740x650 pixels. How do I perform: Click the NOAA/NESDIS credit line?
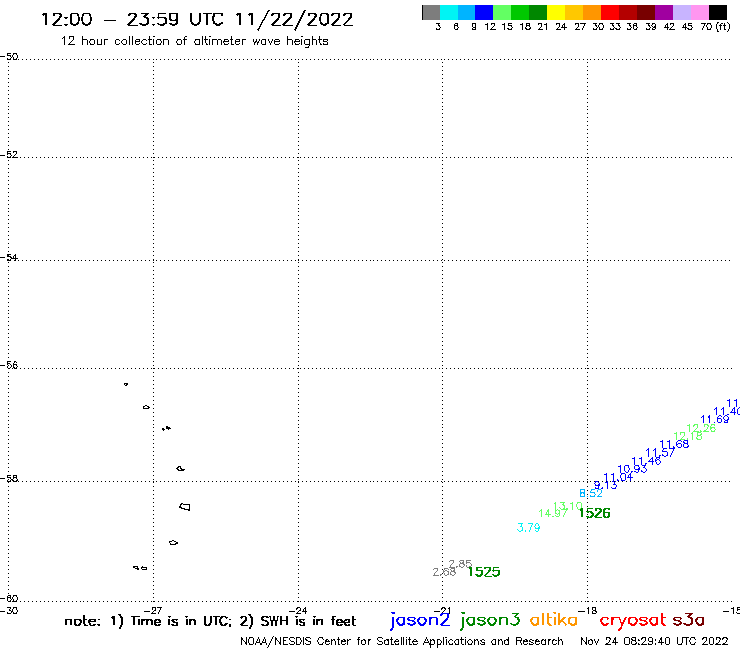[x=402, y=641]
